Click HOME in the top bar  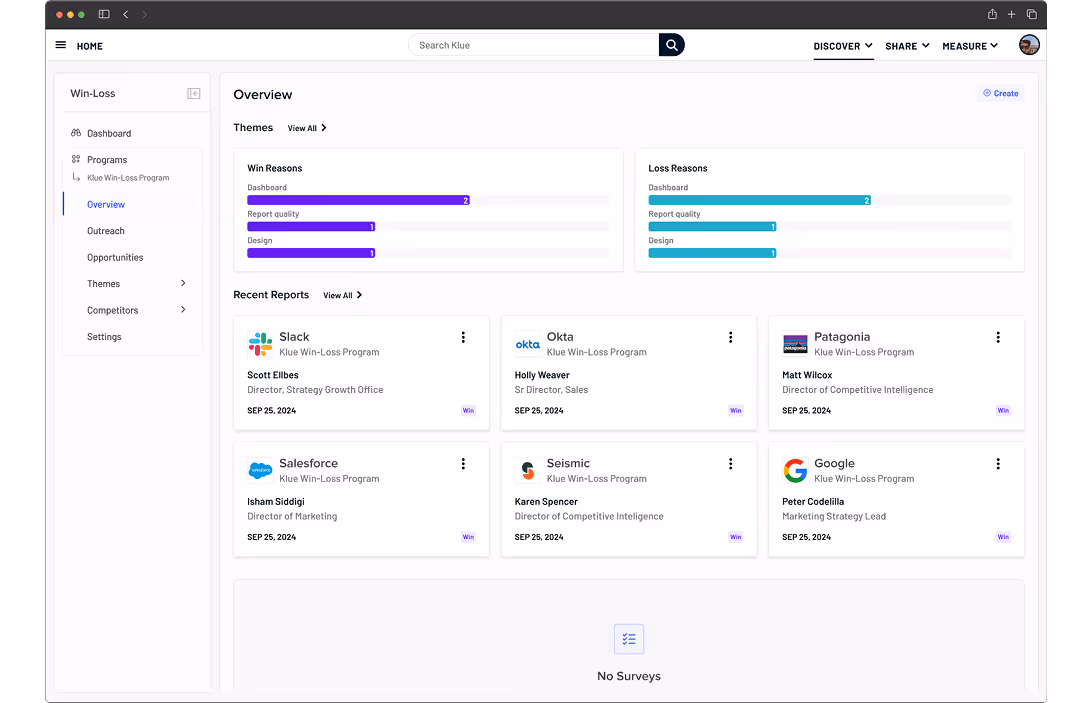click(x=90, y=46)
